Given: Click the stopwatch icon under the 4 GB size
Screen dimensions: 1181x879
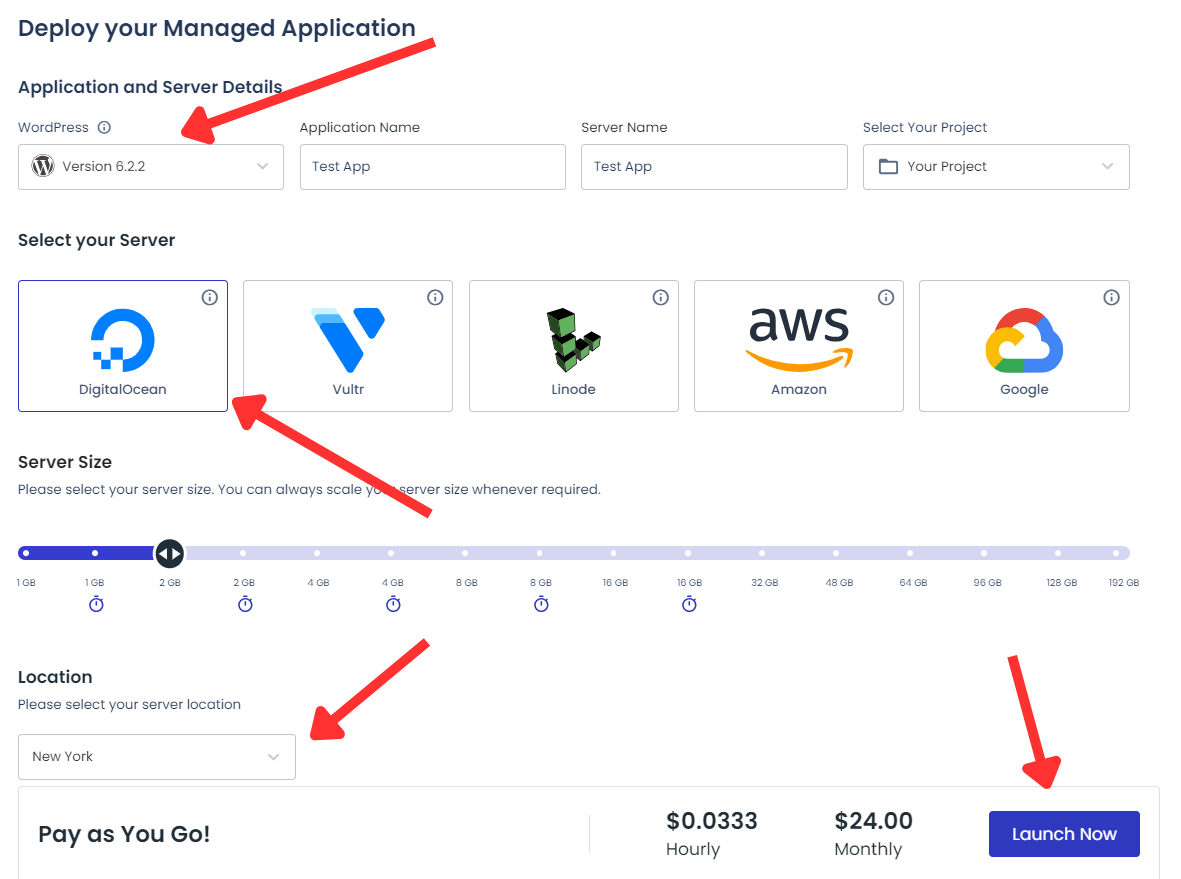Looking at the screenshot, I should click(393, 604).
